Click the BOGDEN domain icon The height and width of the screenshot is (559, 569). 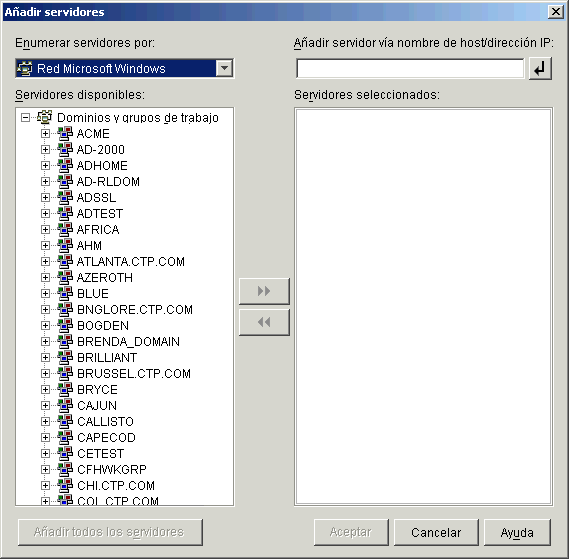coord(65,325)
